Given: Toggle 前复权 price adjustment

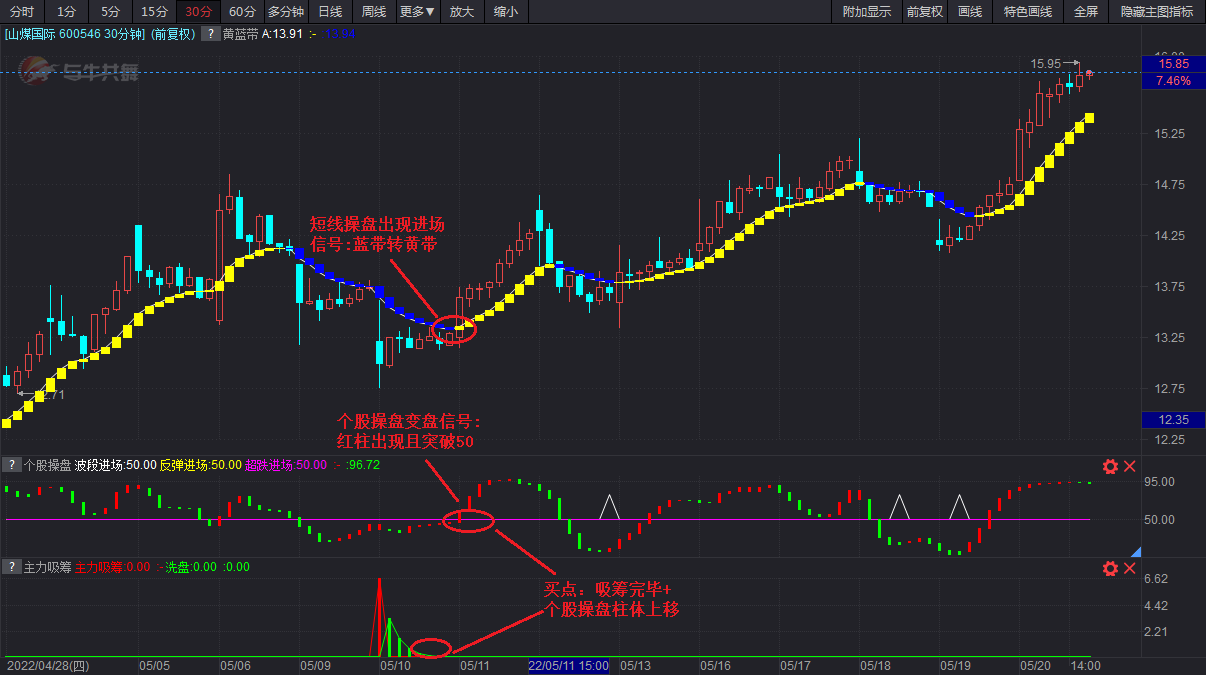Looking at the screenshot, I should coord(925,12).
